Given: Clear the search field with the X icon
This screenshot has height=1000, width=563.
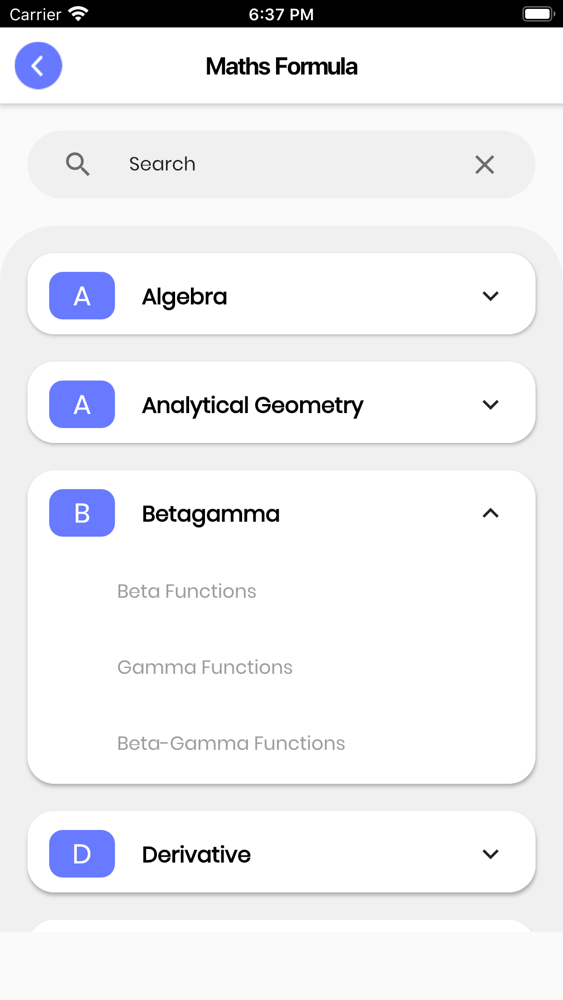Looking at the screenshot, I should point(485,165).
